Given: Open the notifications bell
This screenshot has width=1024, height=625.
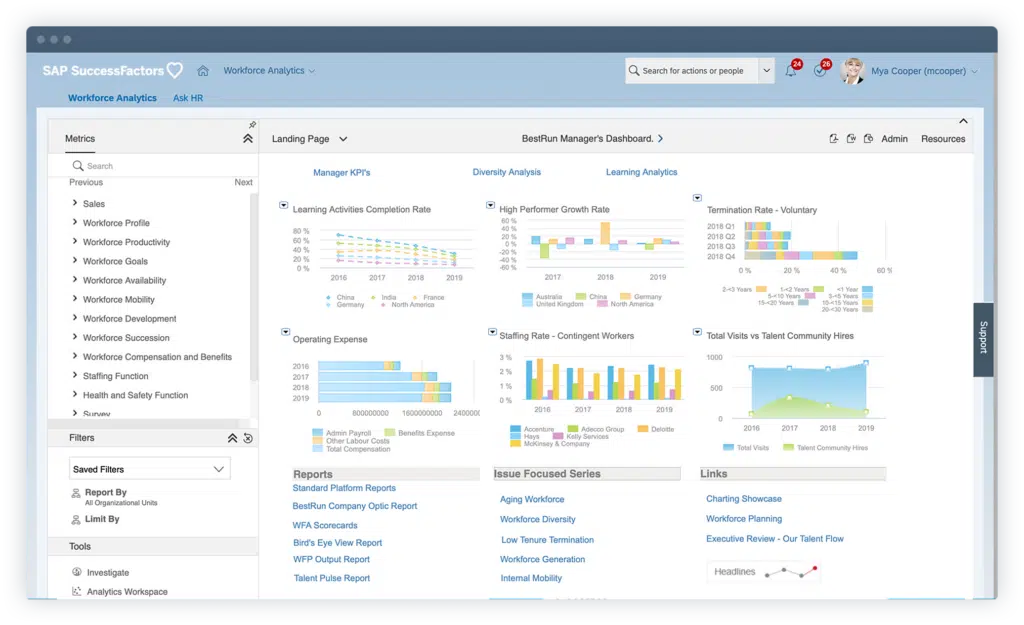Looking at the screenshot, I should 790,71.
